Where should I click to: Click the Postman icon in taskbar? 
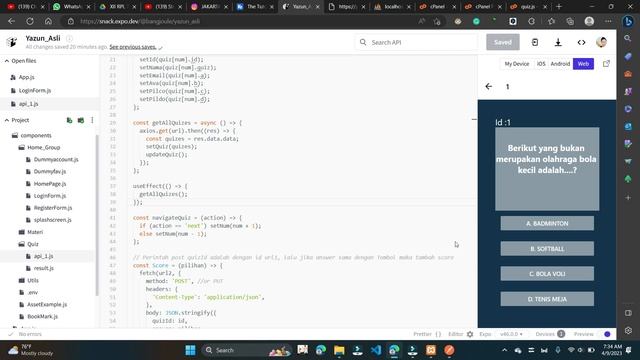click(x=449, y=350)
